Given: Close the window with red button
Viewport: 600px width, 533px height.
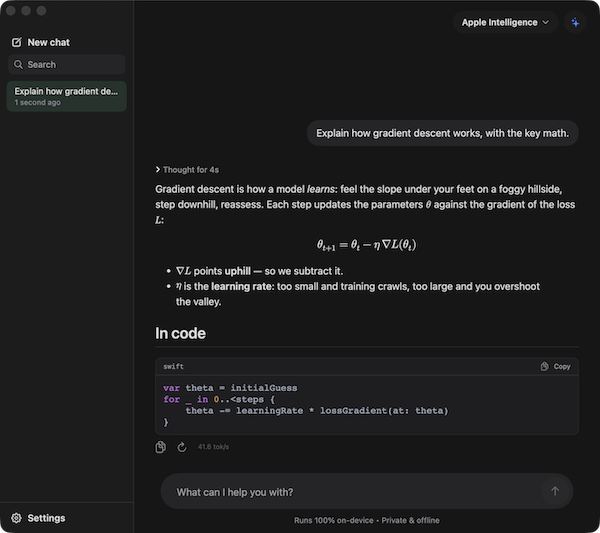Looking at the screenshot, I should (11, 10).
